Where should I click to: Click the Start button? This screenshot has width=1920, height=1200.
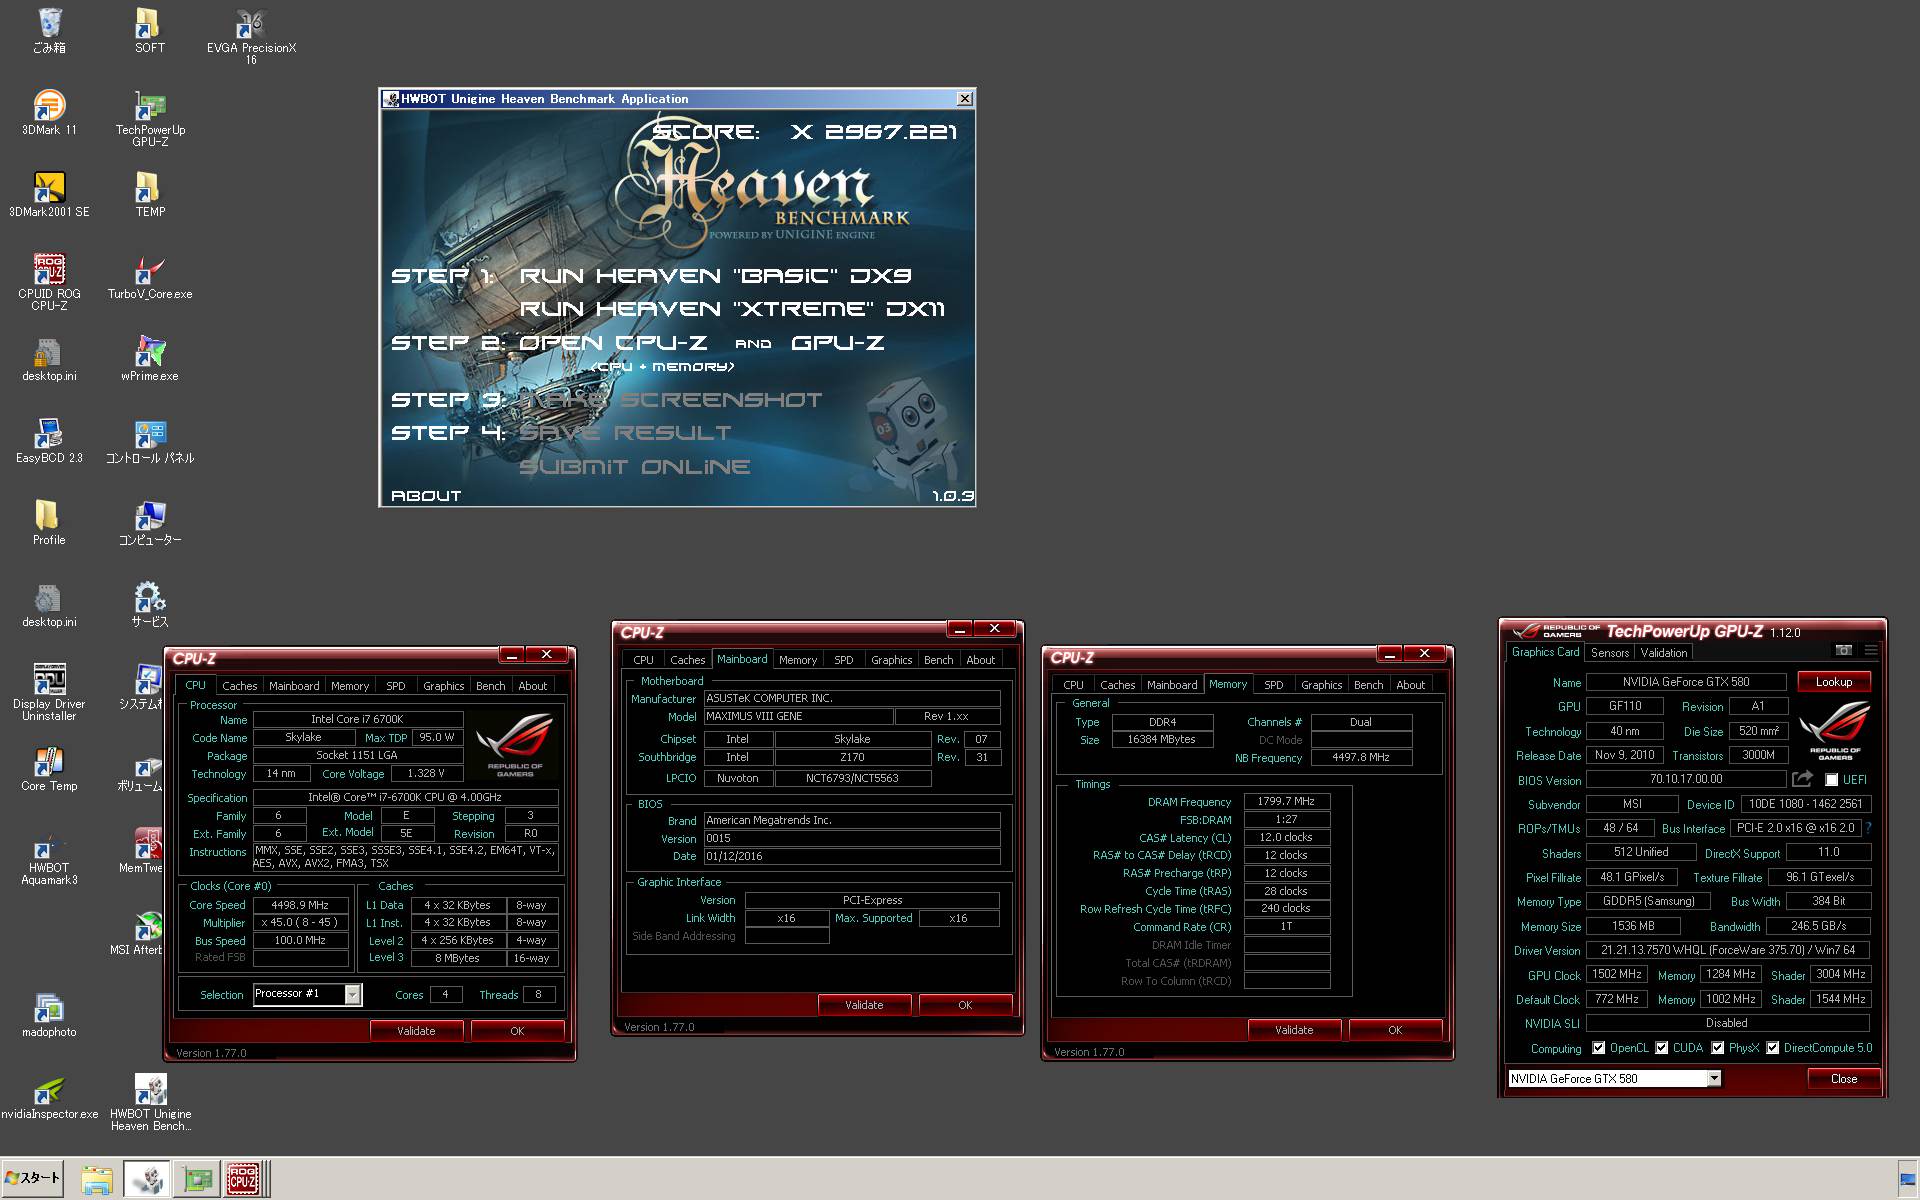coord(33,1178)
